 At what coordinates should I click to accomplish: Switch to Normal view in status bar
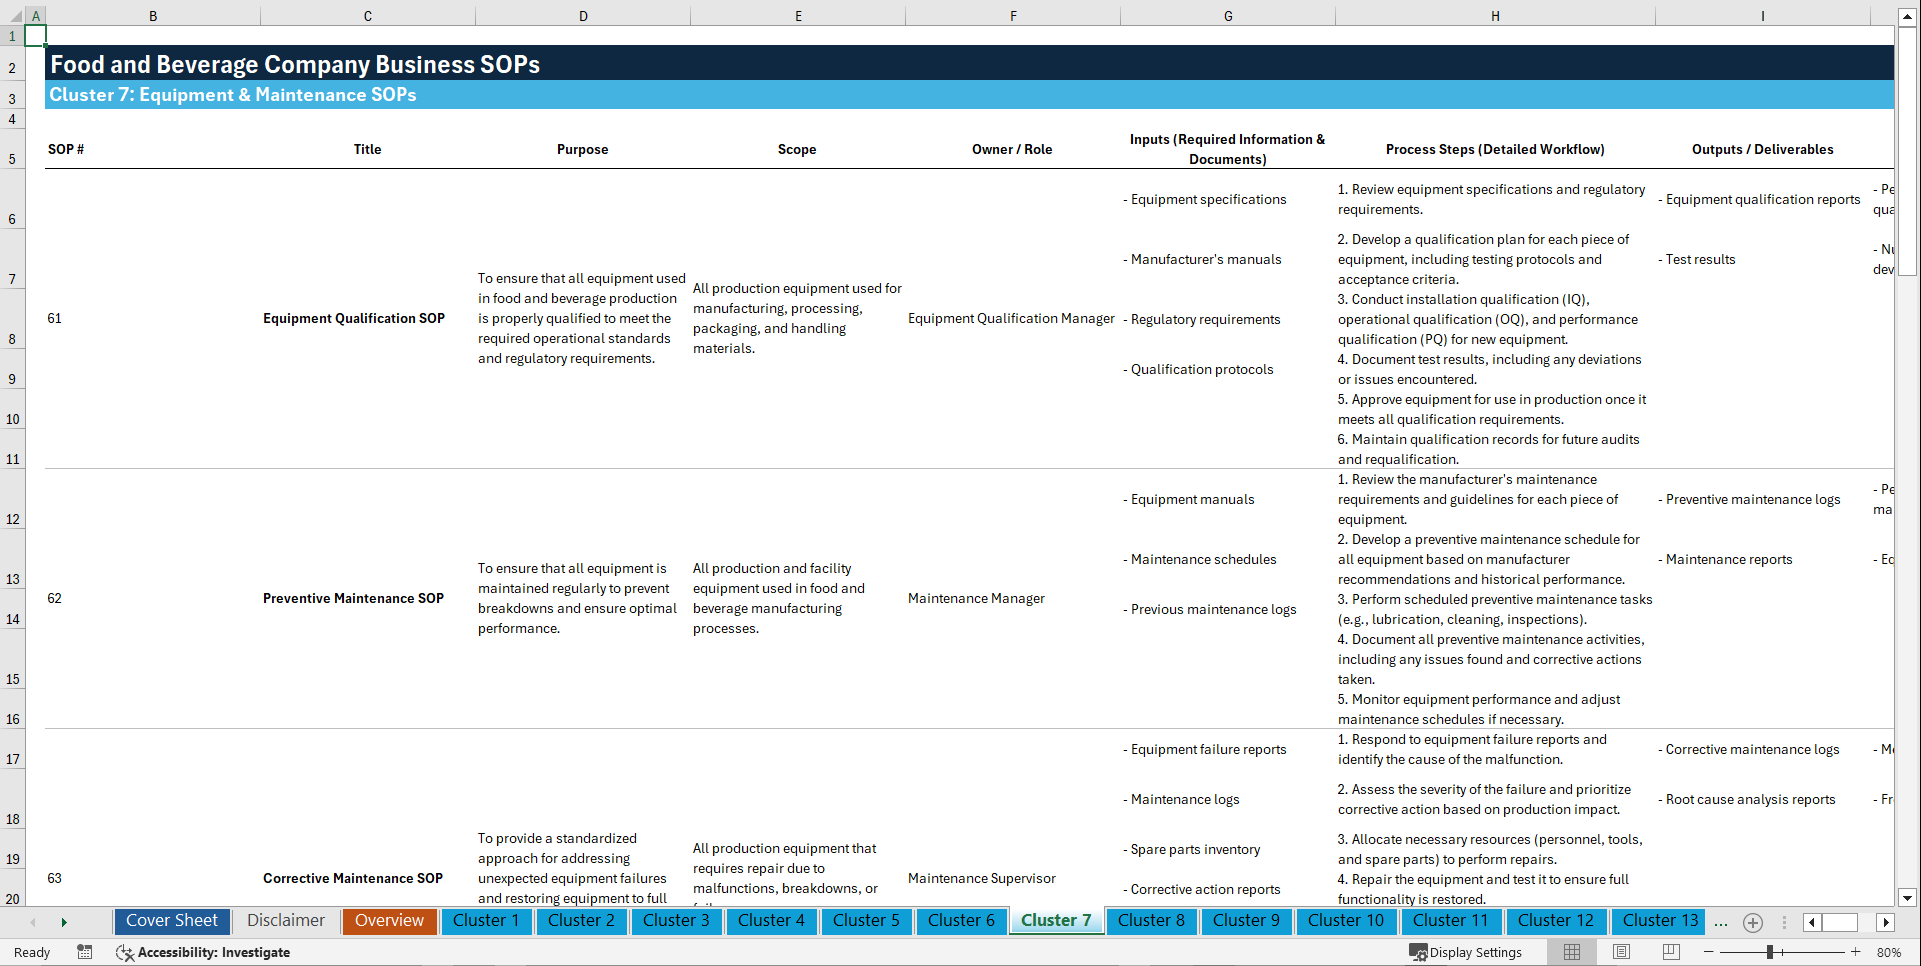click(x=1571, y=952)
